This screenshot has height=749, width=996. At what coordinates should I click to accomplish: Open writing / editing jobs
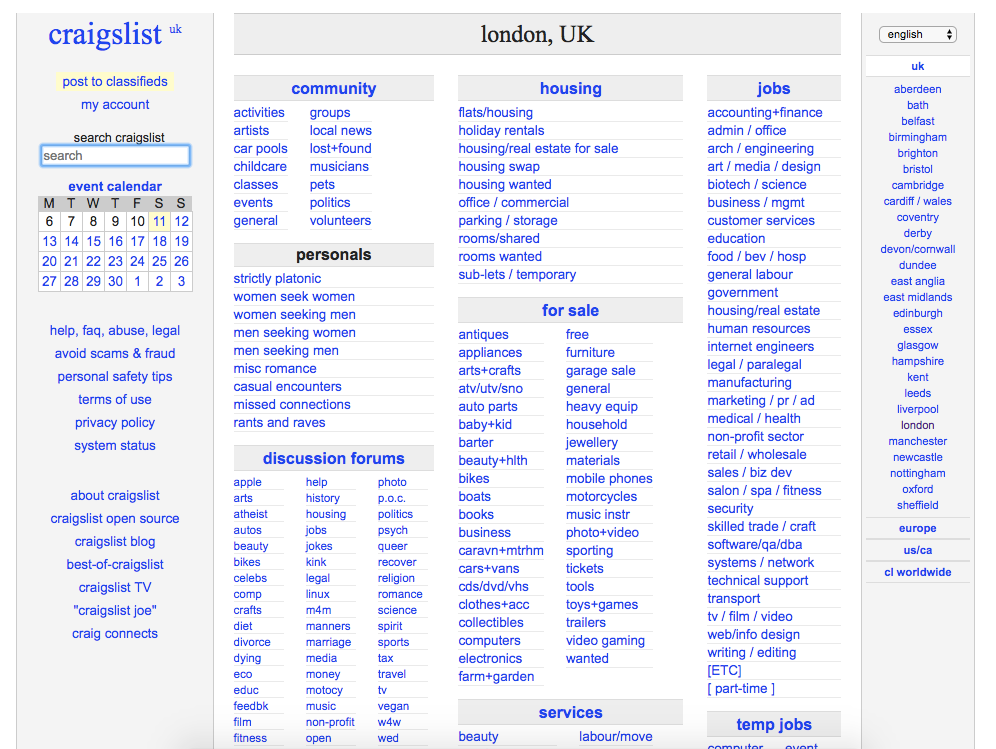(751, 652)
